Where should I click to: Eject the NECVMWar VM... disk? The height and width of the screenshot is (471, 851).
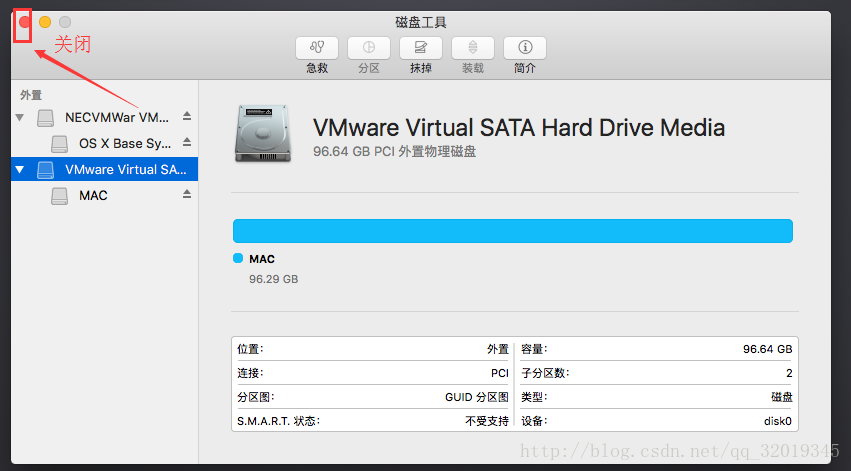coord(187,116)
